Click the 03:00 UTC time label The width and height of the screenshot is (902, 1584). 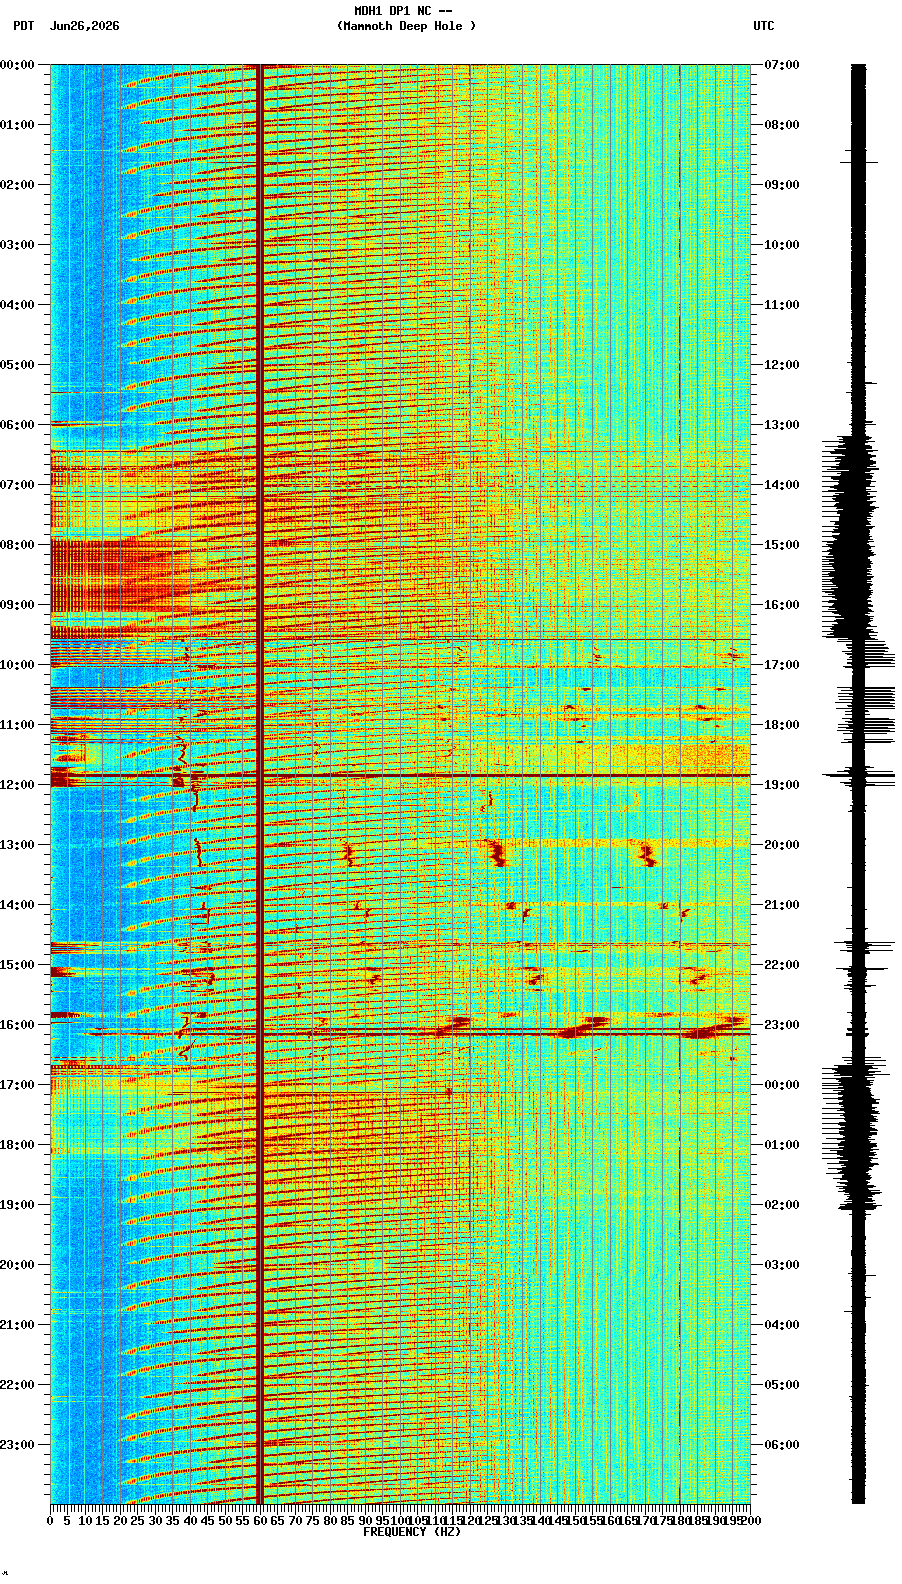(x=782, y=1265)
